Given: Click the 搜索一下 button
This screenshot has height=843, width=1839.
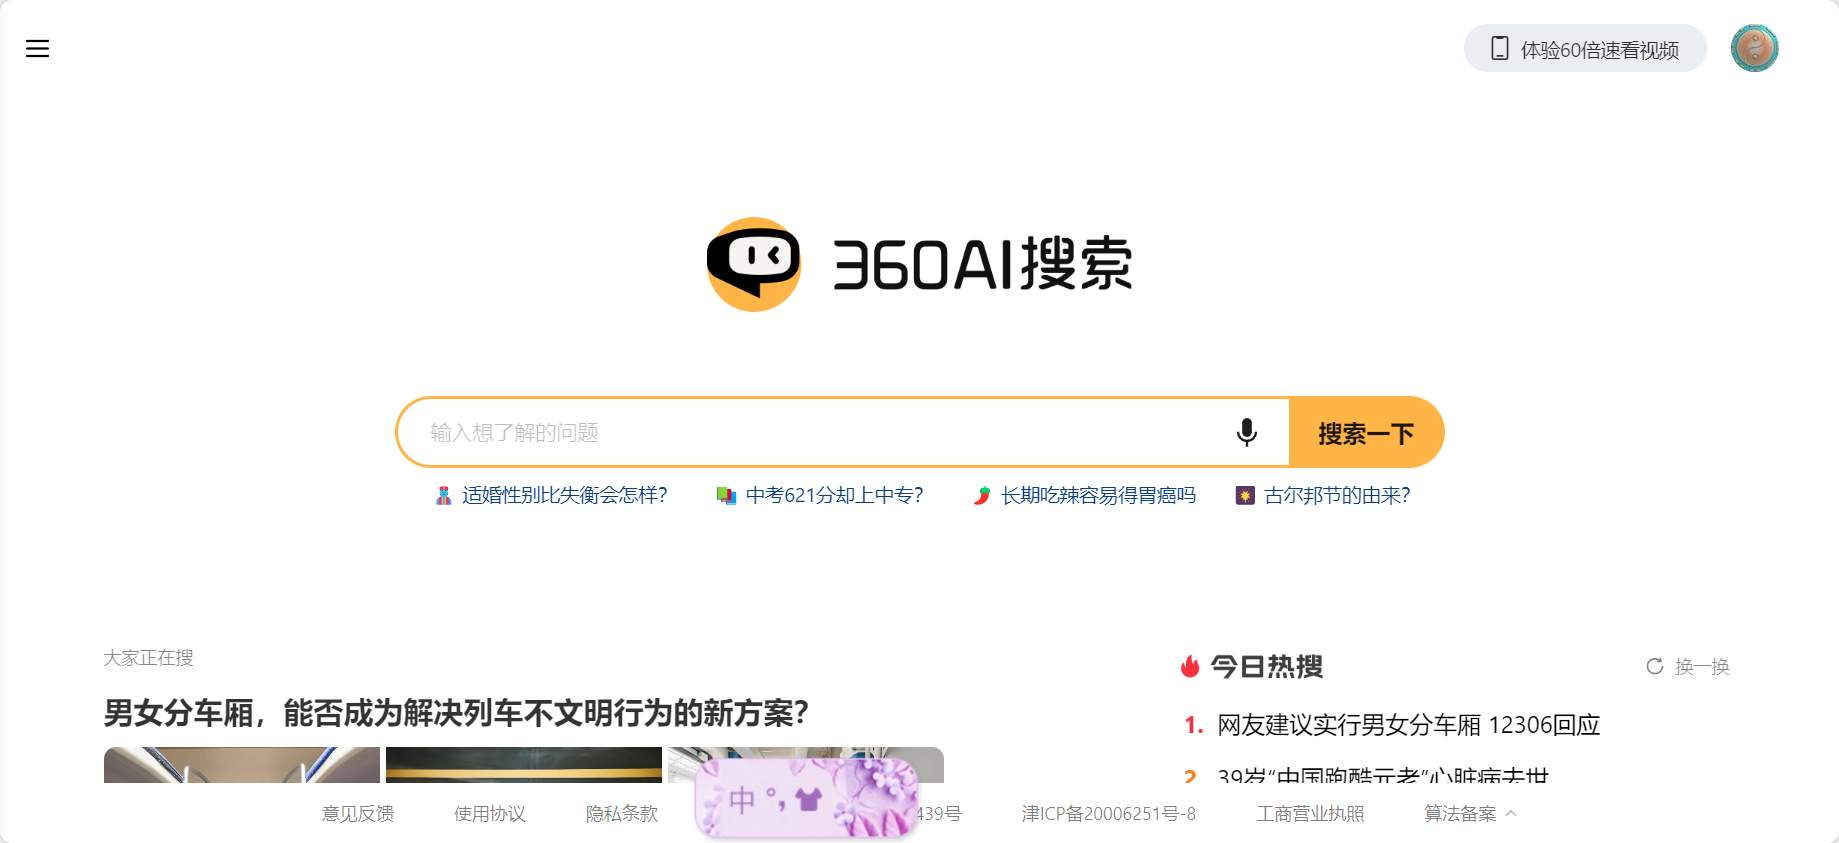Looking at the screenshot, I should tap(1366, 432).
